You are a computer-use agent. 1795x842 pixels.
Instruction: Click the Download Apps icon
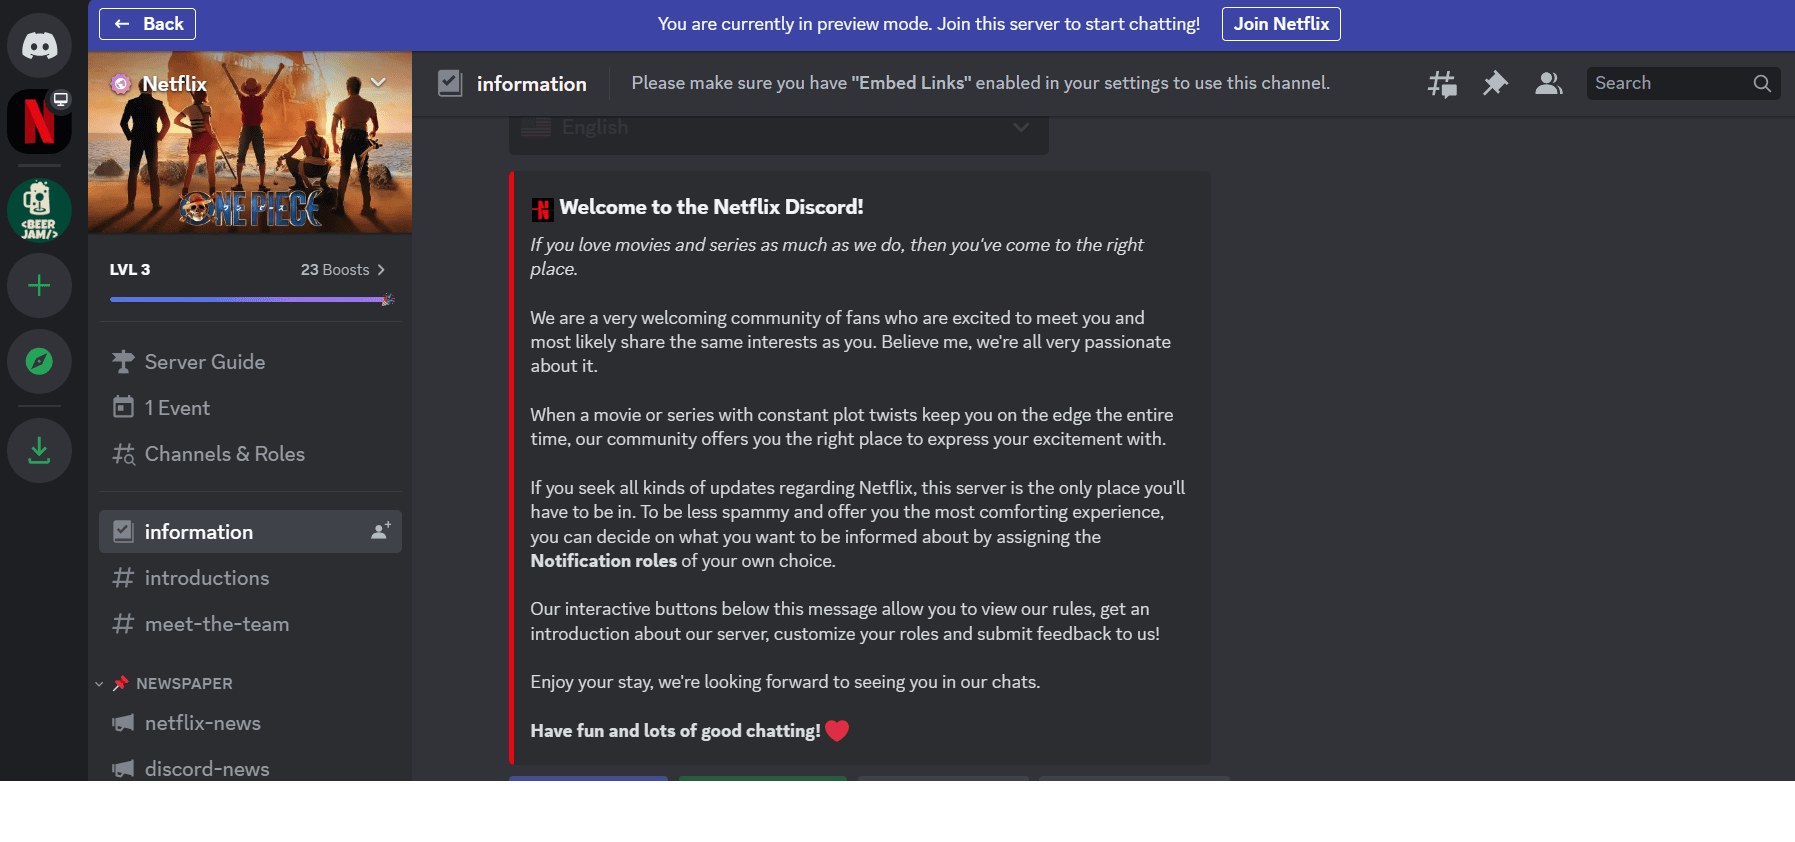coord(39,450)
